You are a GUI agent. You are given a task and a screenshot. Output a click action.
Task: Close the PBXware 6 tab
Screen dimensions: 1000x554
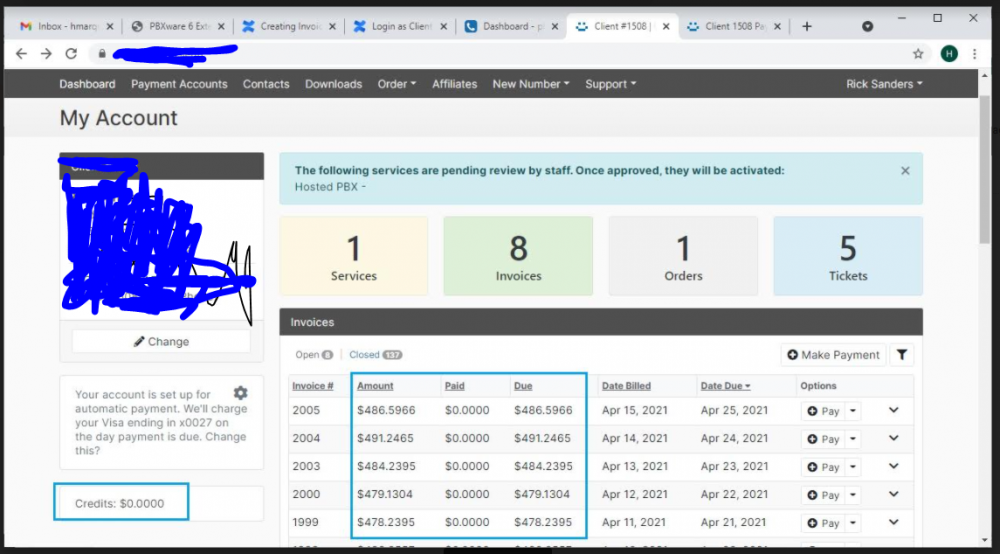(x=221, y=26)
